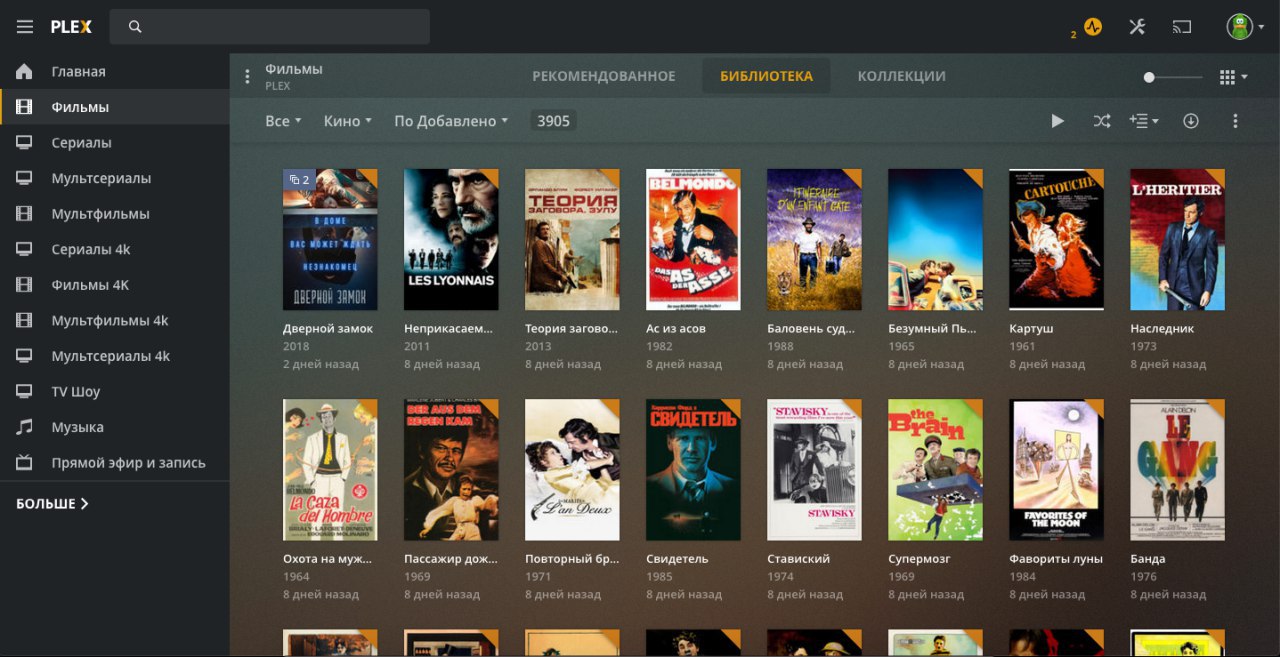Click the monitor icon next to TV Шоу
The width and height of the screenshot is (1280, 657).
pos(25,392)
